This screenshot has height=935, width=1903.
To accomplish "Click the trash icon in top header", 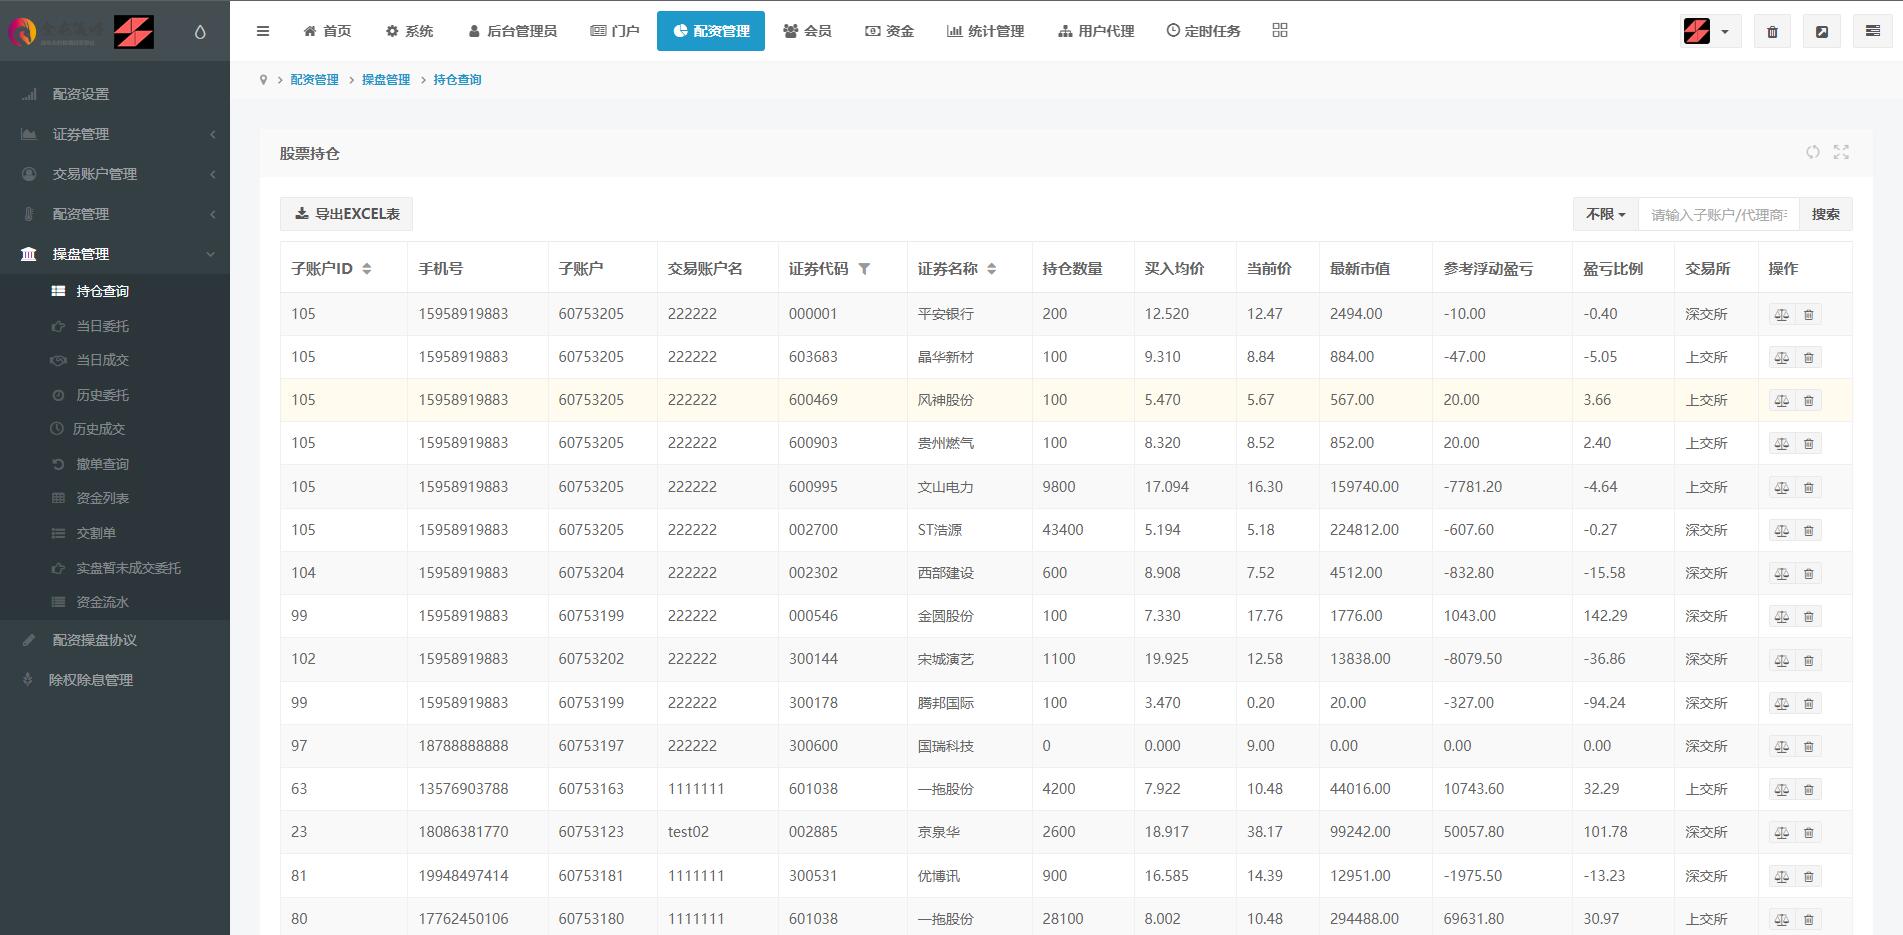I will click(1772, 31).
